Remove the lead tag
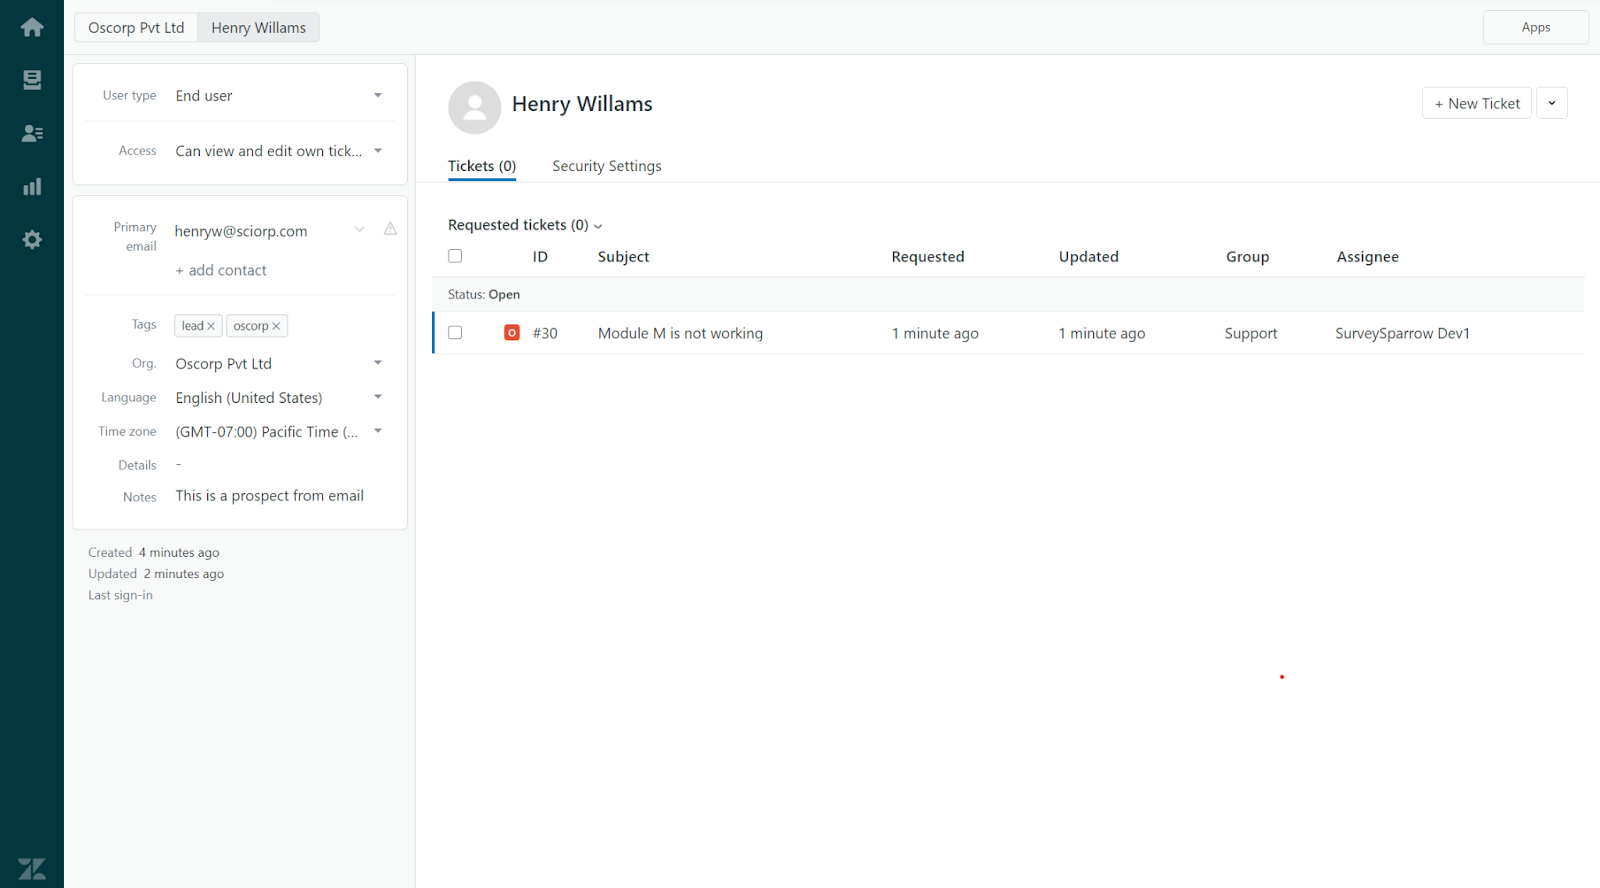The image size is (1600, 888). tap(211, 326)
